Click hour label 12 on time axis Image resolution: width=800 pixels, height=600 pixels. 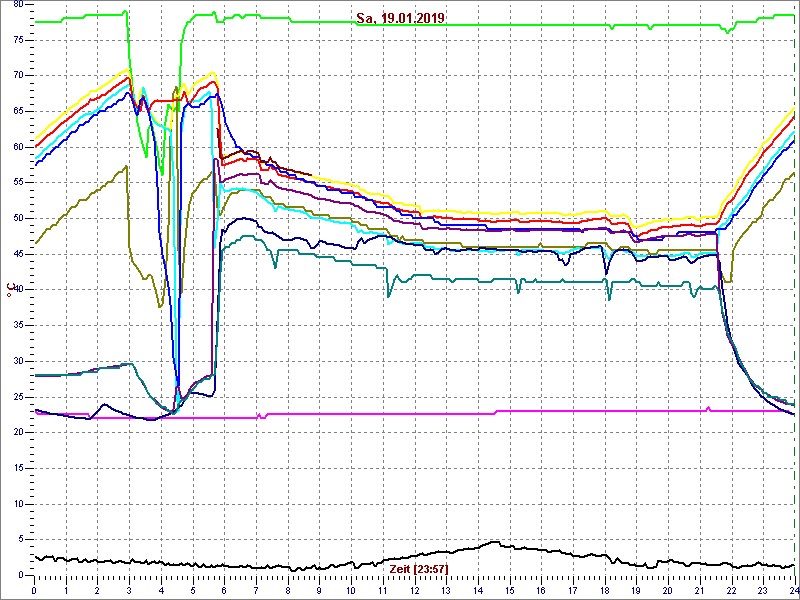pyautogui.click(x=415, y=591)
